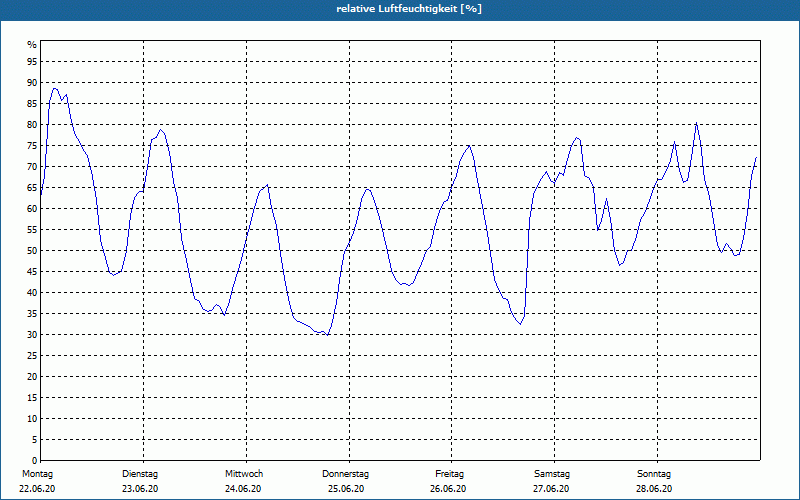This screenshot has width=800, height=500.
Task: Click the '%' unit label on the y-axis
Action: pyautogui.click(x=32, y=45)
